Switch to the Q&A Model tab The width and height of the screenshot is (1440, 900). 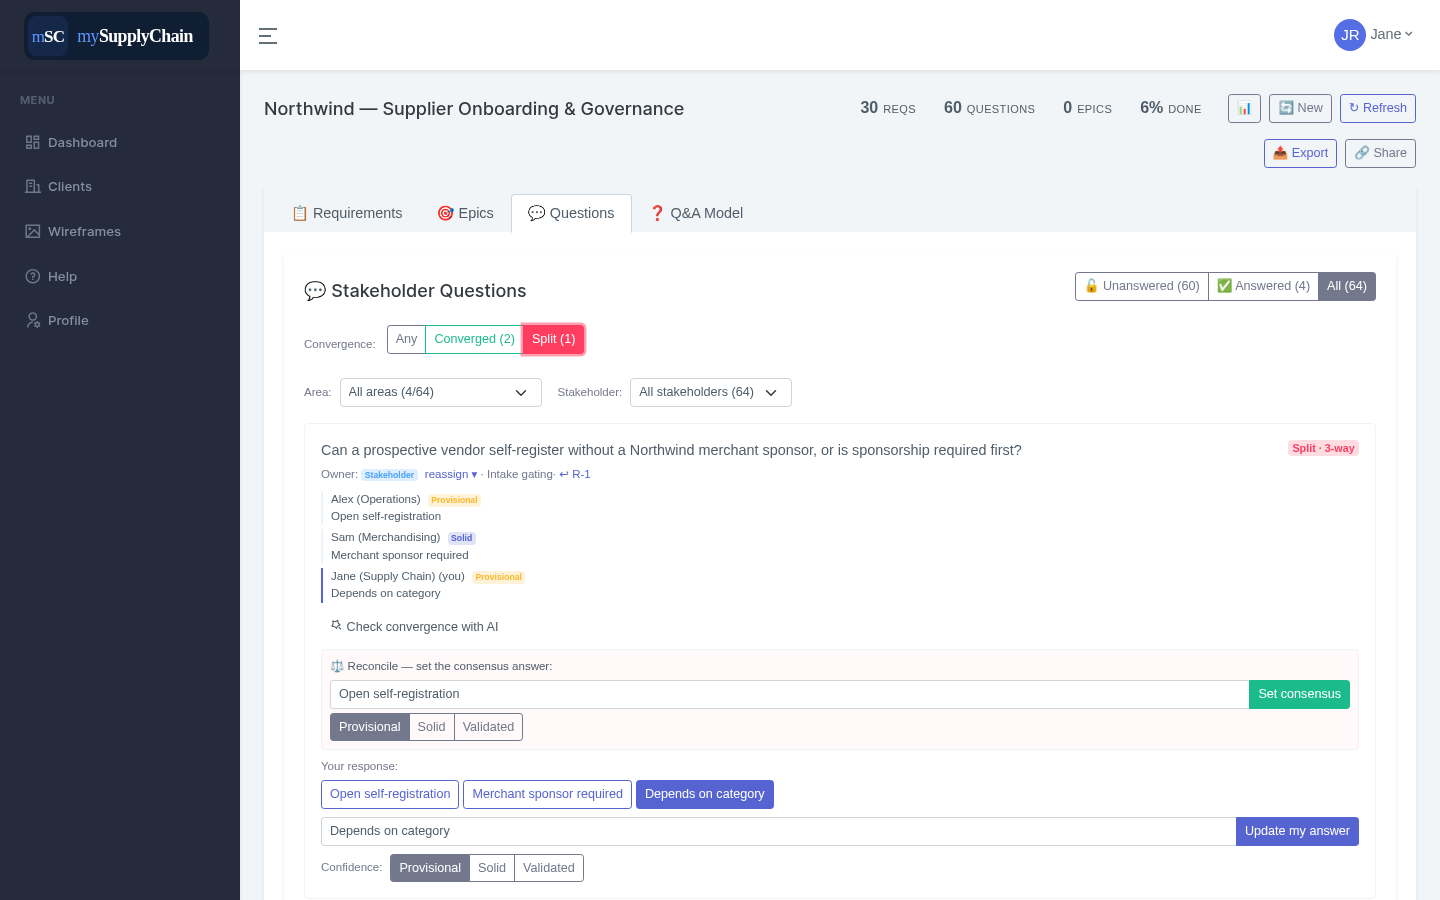pyautogui.click(x=696, y=213)
